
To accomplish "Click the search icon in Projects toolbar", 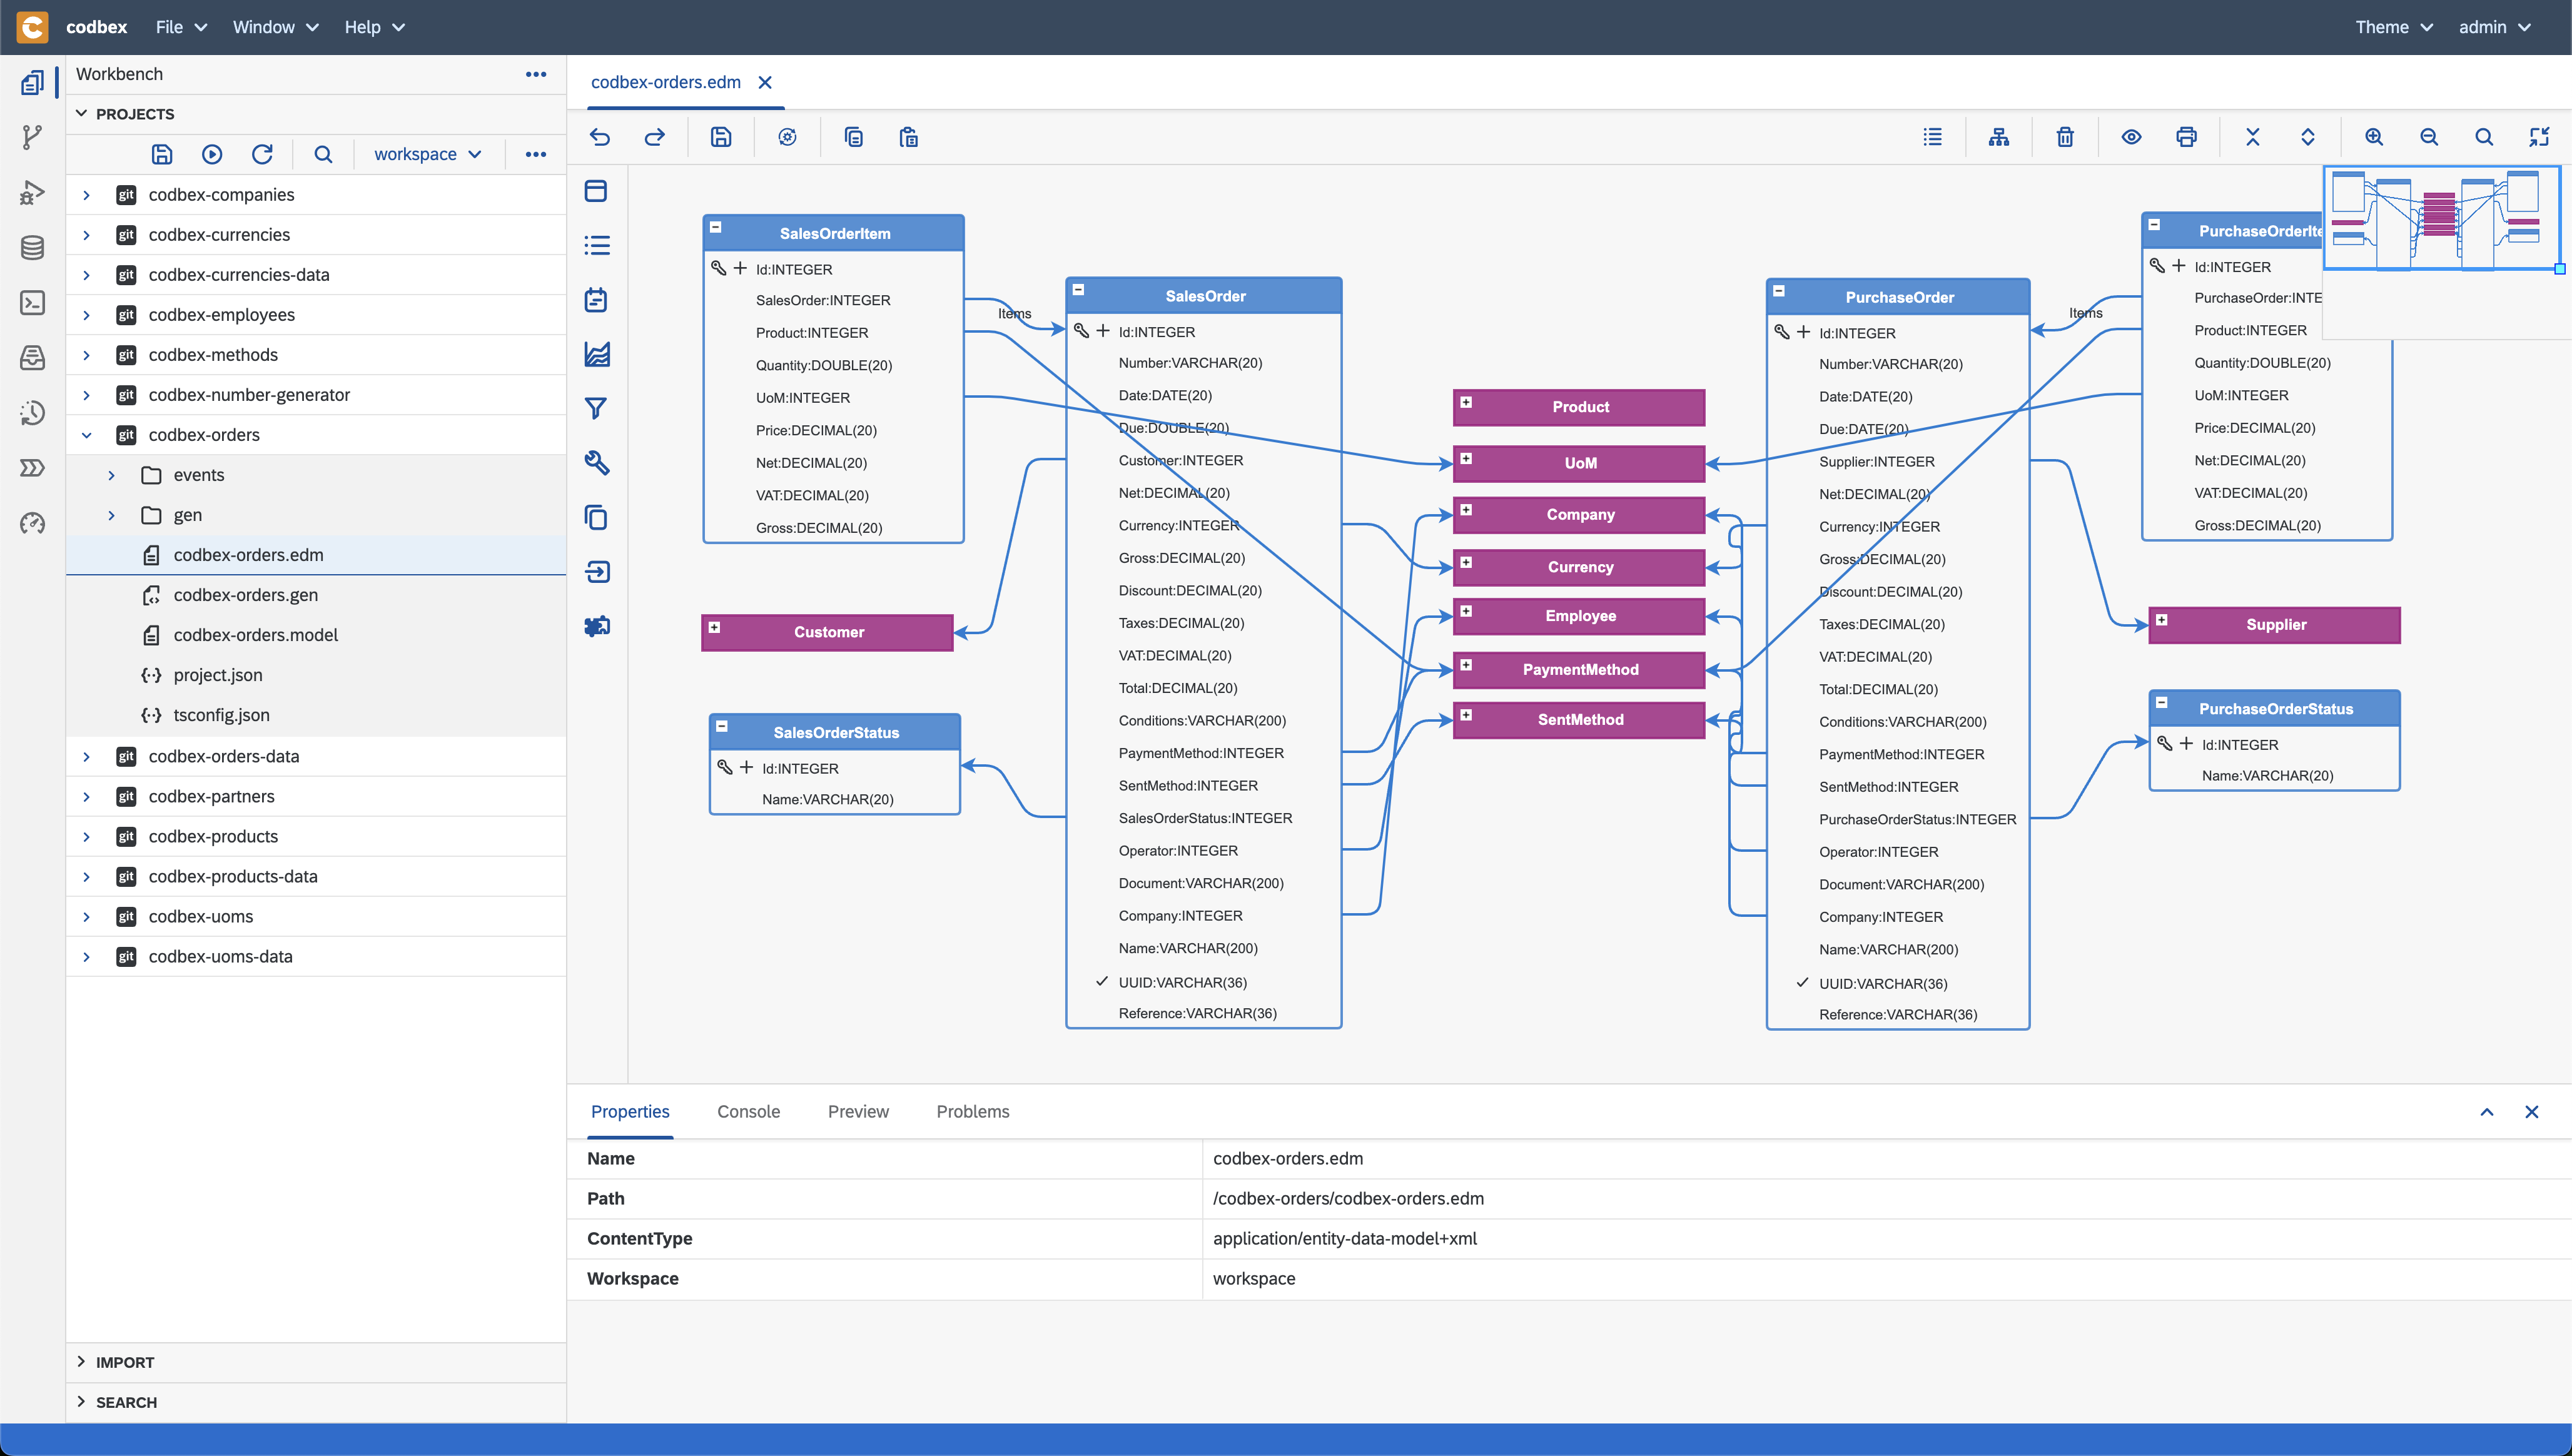I will coord(323,154).
